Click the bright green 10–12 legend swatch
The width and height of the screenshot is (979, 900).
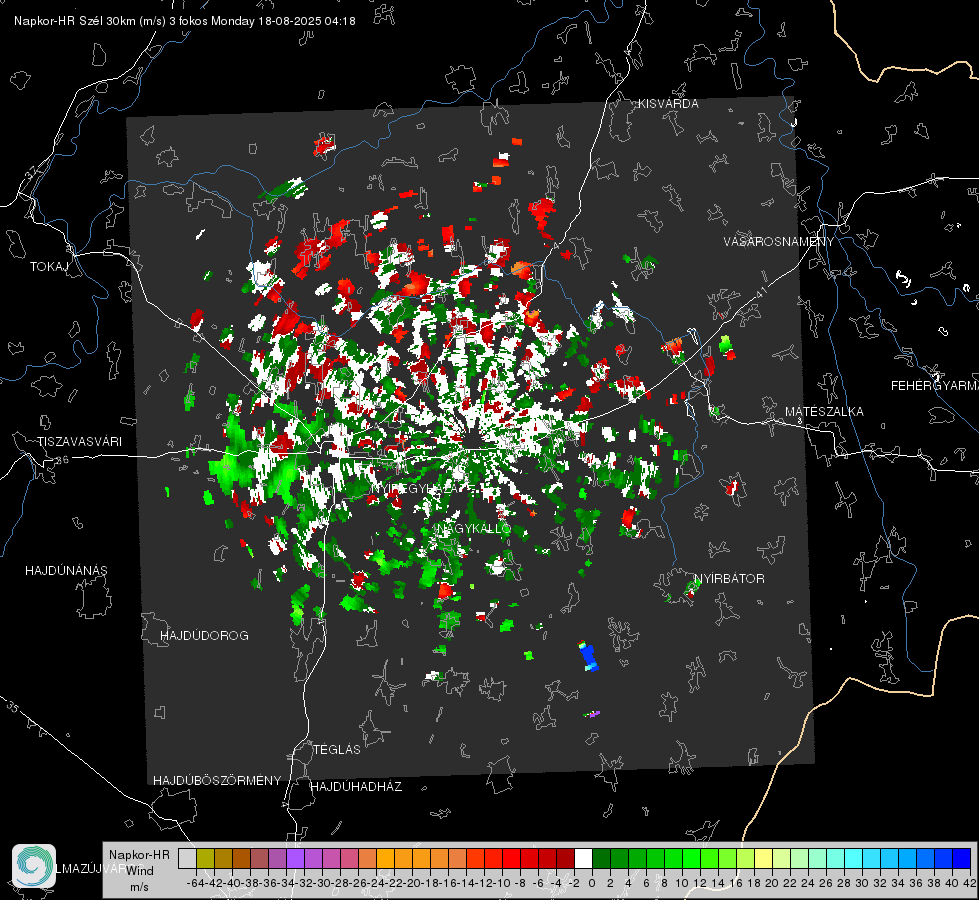(691, 858)
